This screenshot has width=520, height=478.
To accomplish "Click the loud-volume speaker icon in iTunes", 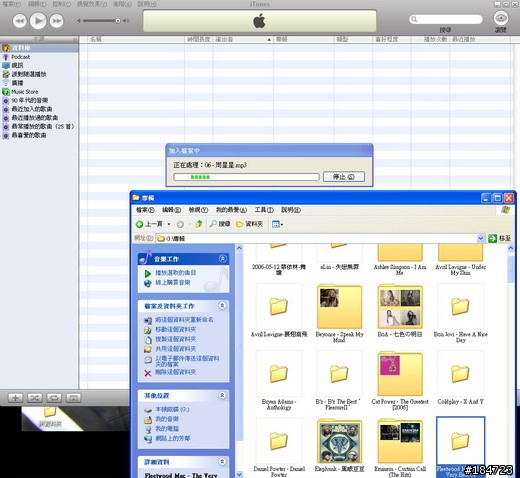I will click(126, 21).
